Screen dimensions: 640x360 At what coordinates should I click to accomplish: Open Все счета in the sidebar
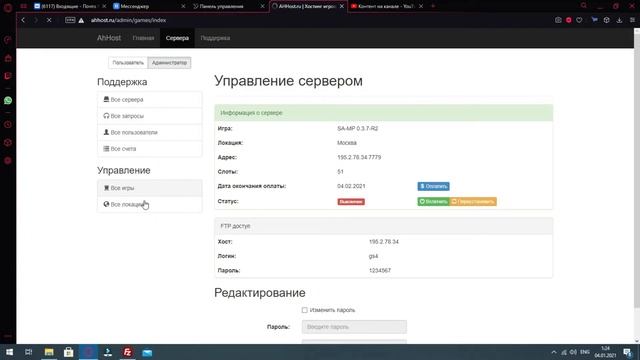[x=150, y=149]
